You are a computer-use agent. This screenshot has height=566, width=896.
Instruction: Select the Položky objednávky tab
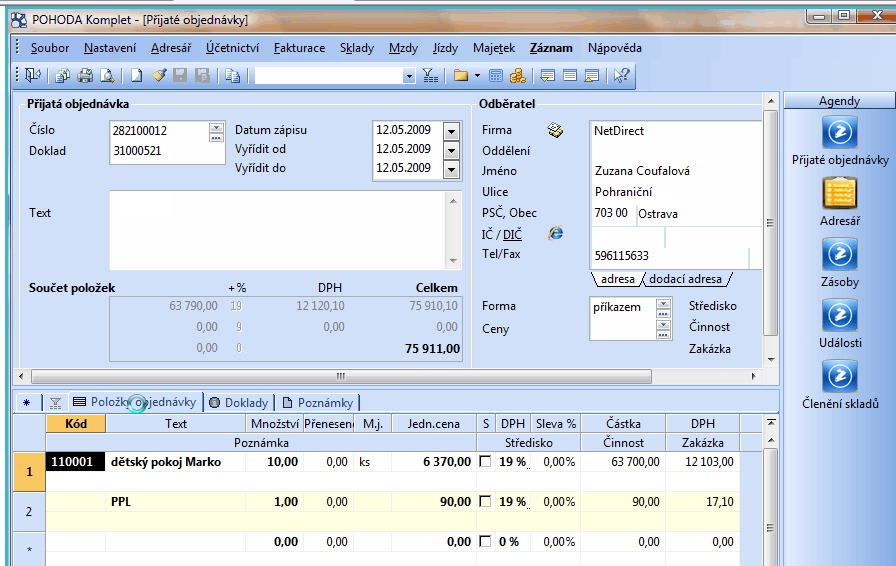[135, 402]
